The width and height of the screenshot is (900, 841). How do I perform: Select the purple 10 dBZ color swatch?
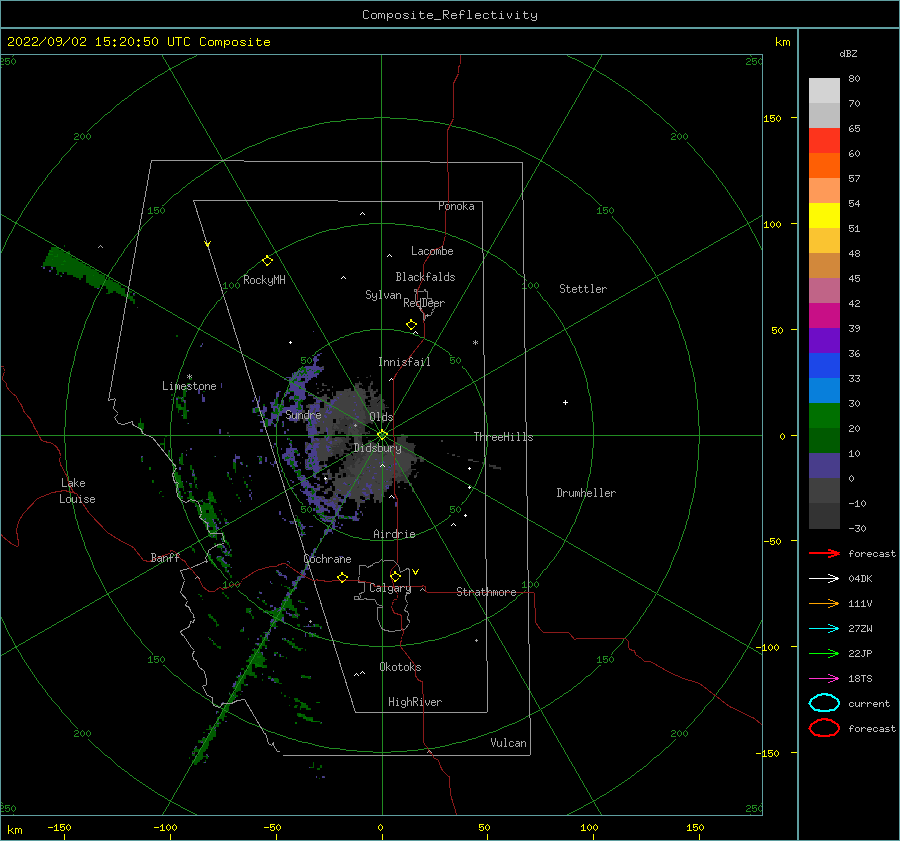coord(824,465)
